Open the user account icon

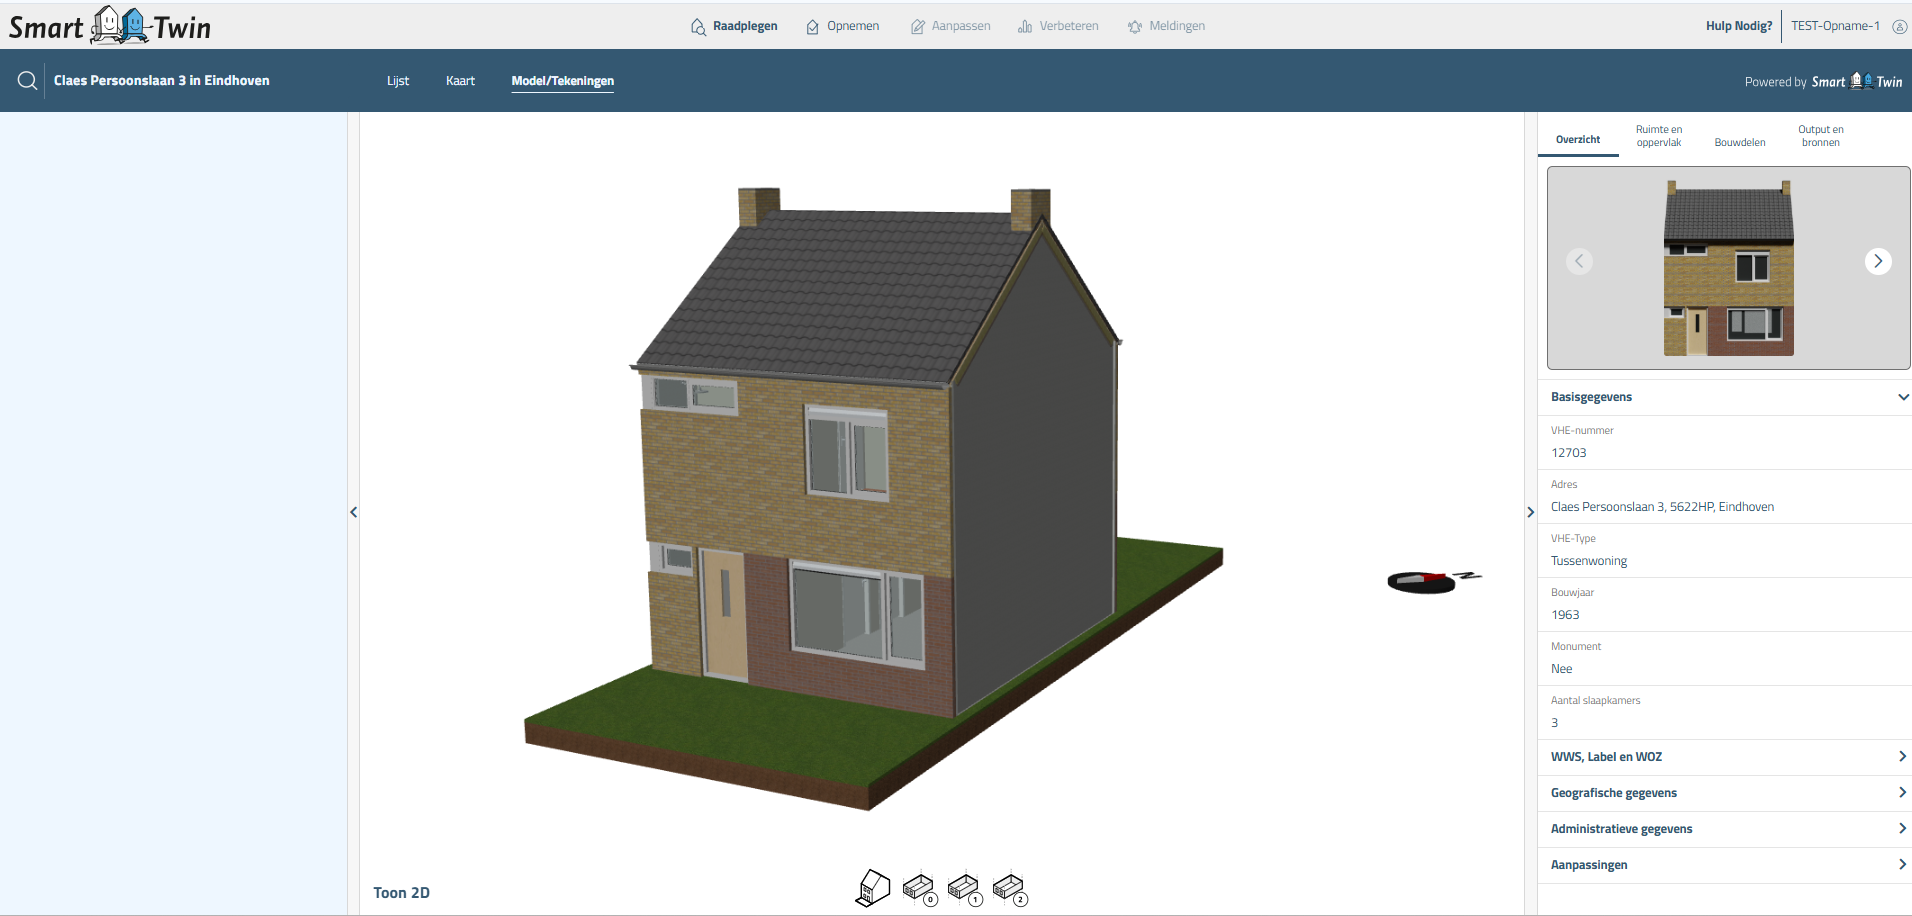(1899, 27)
